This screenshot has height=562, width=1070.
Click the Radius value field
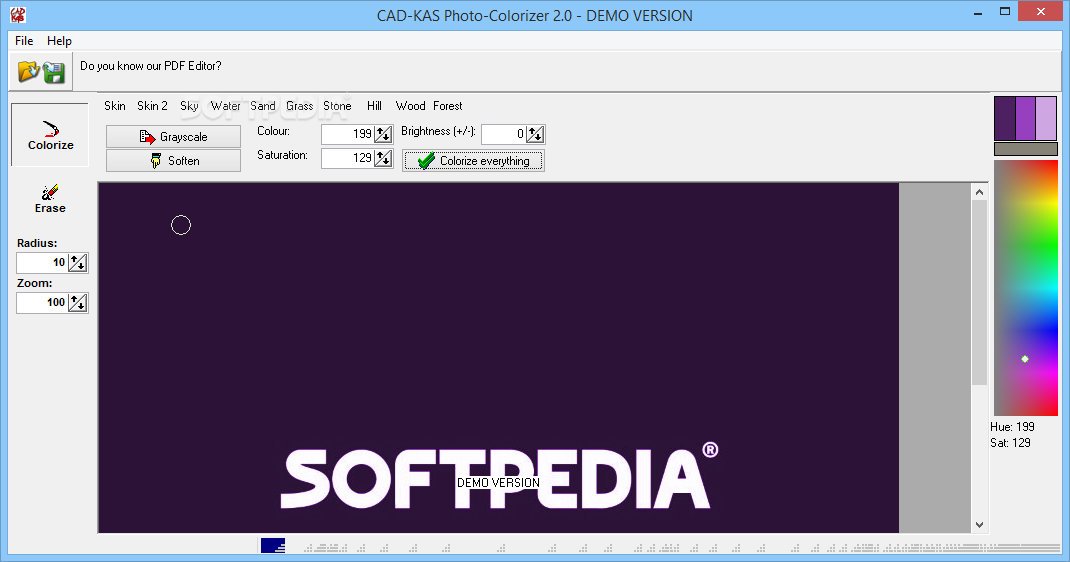(42, 263)
